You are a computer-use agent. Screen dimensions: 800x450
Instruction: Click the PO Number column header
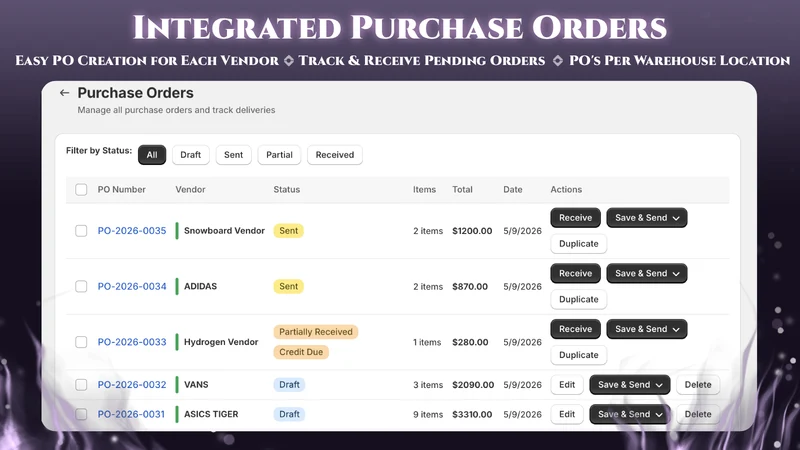pyautogui.click(x=121, y=190)
